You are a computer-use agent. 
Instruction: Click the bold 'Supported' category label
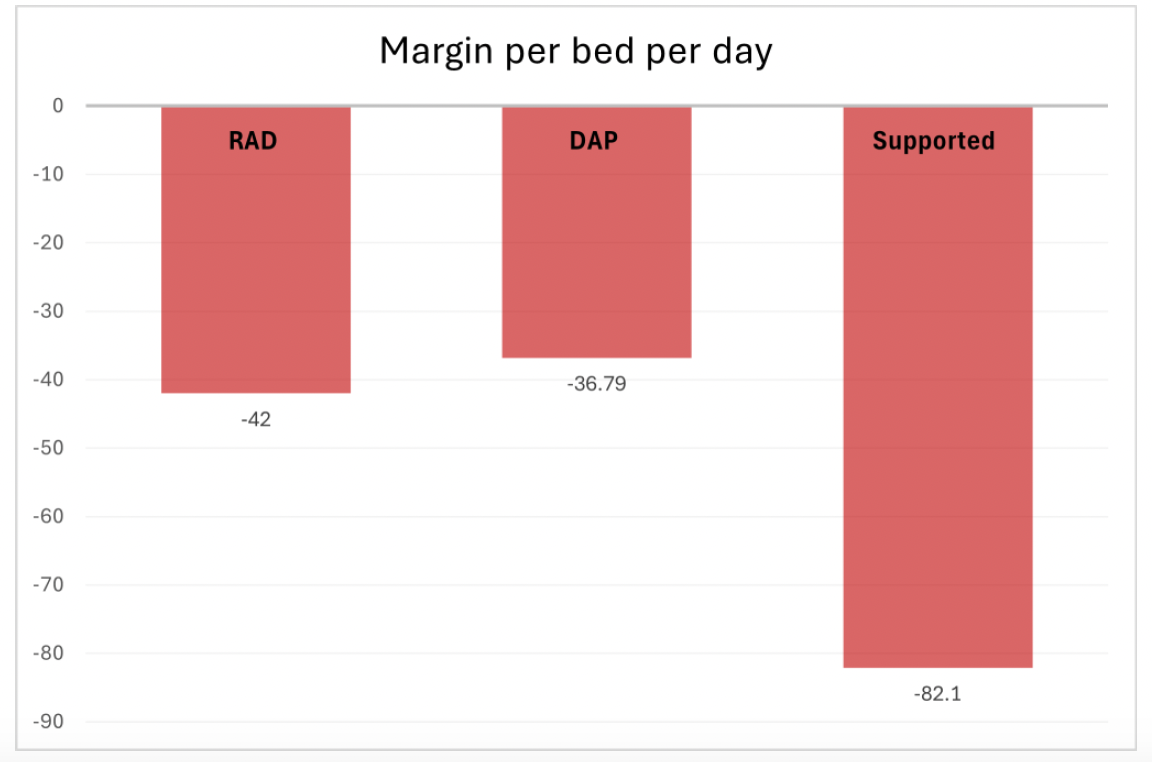tap(934, 141)
